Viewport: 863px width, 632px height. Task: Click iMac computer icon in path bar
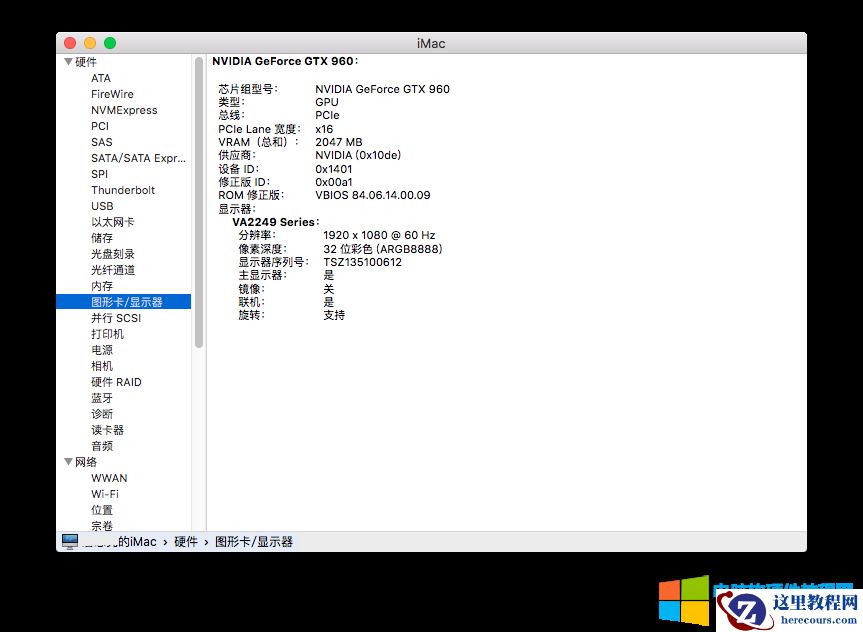(x=70, y=542)
